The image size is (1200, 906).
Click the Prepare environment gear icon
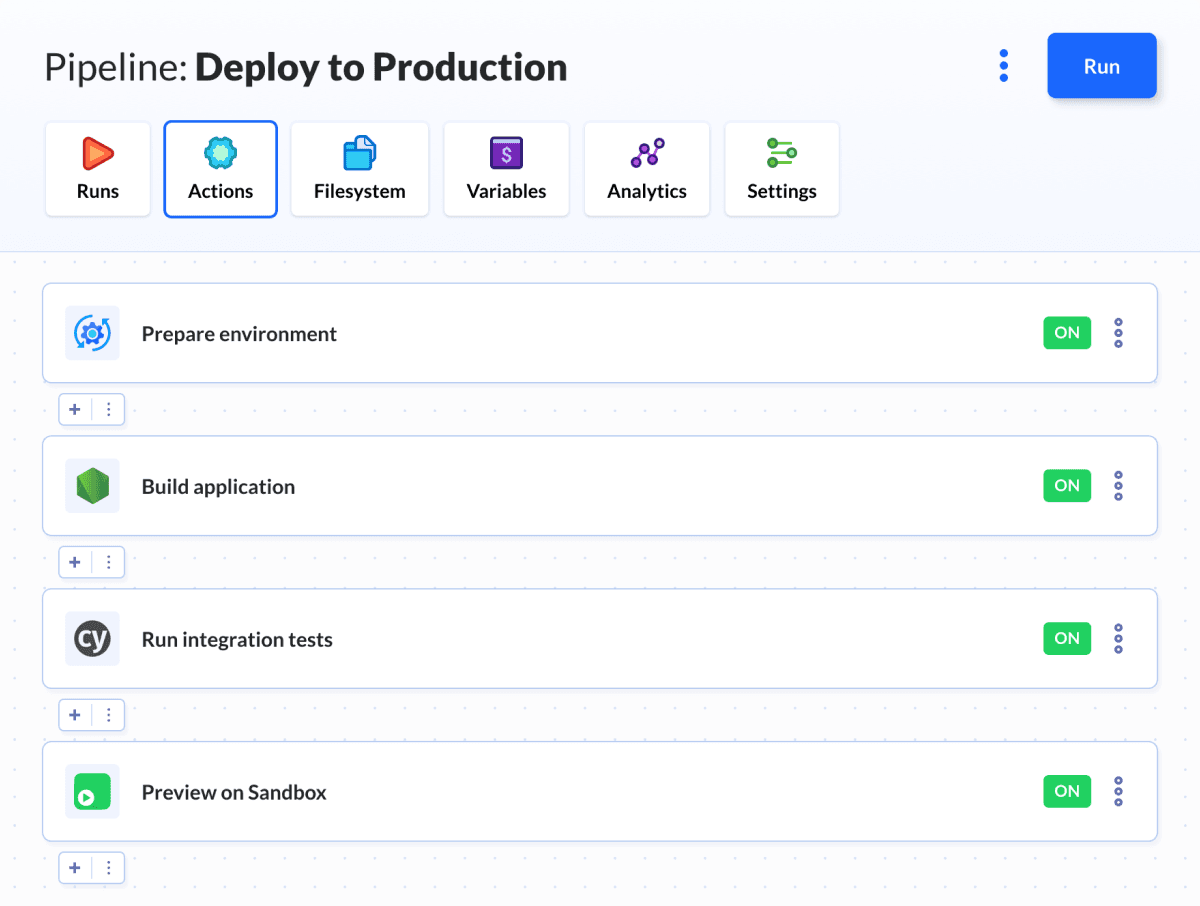point(92,333)
